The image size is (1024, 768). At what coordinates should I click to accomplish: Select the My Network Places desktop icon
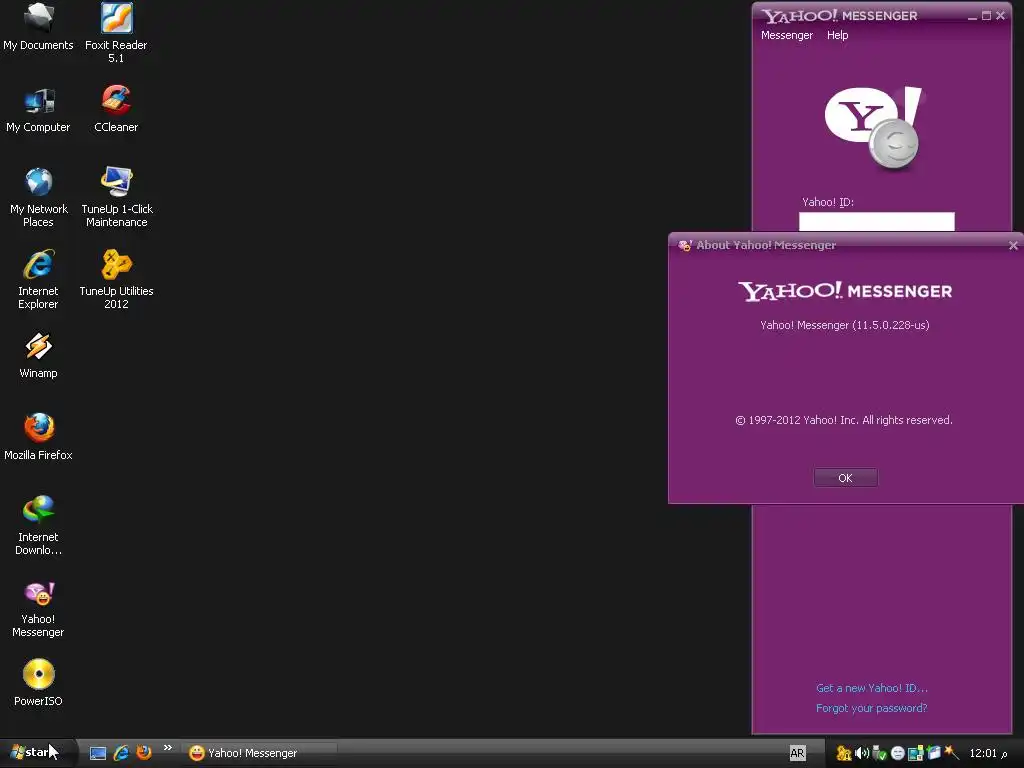coord(39,197)
